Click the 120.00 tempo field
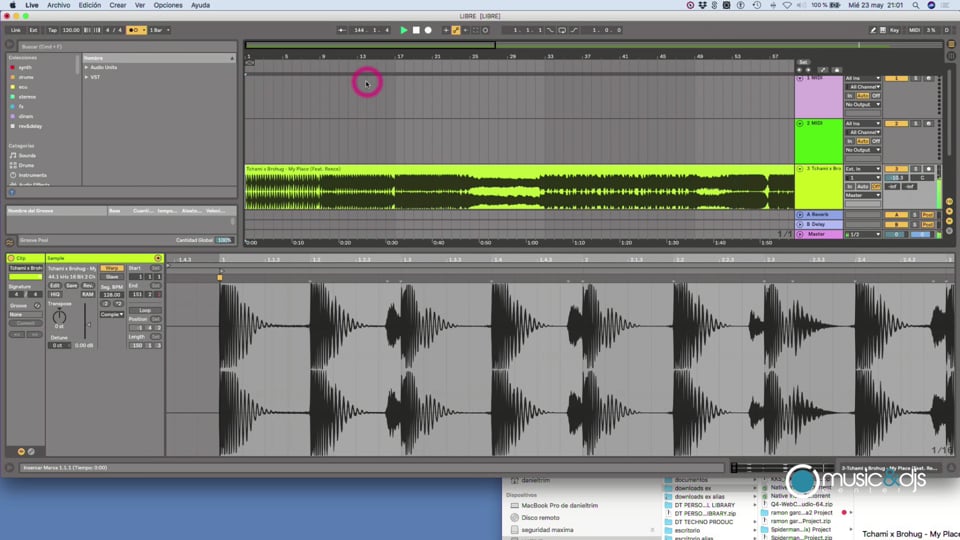This screenshot has width=960, height=540. 71,30
